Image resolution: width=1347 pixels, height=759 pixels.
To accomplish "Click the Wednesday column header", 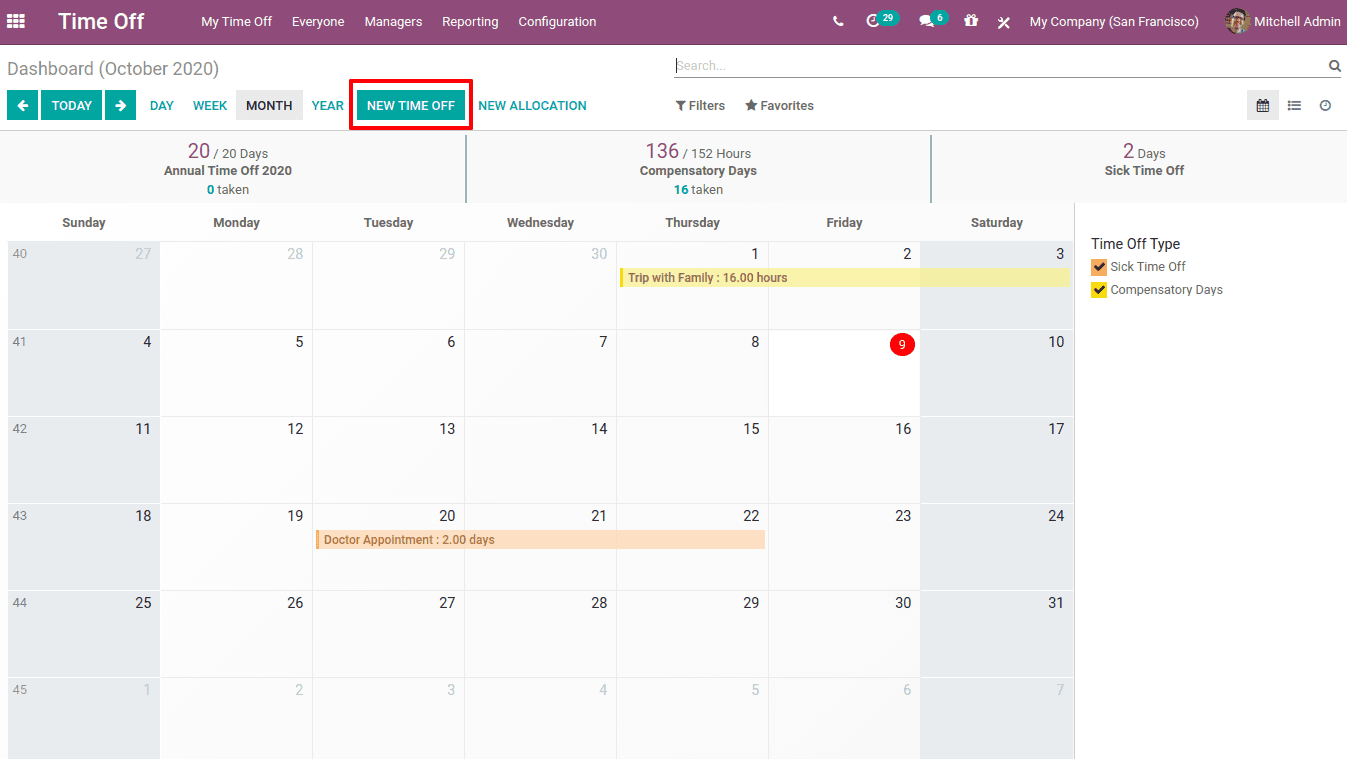I will pos(540,223).
